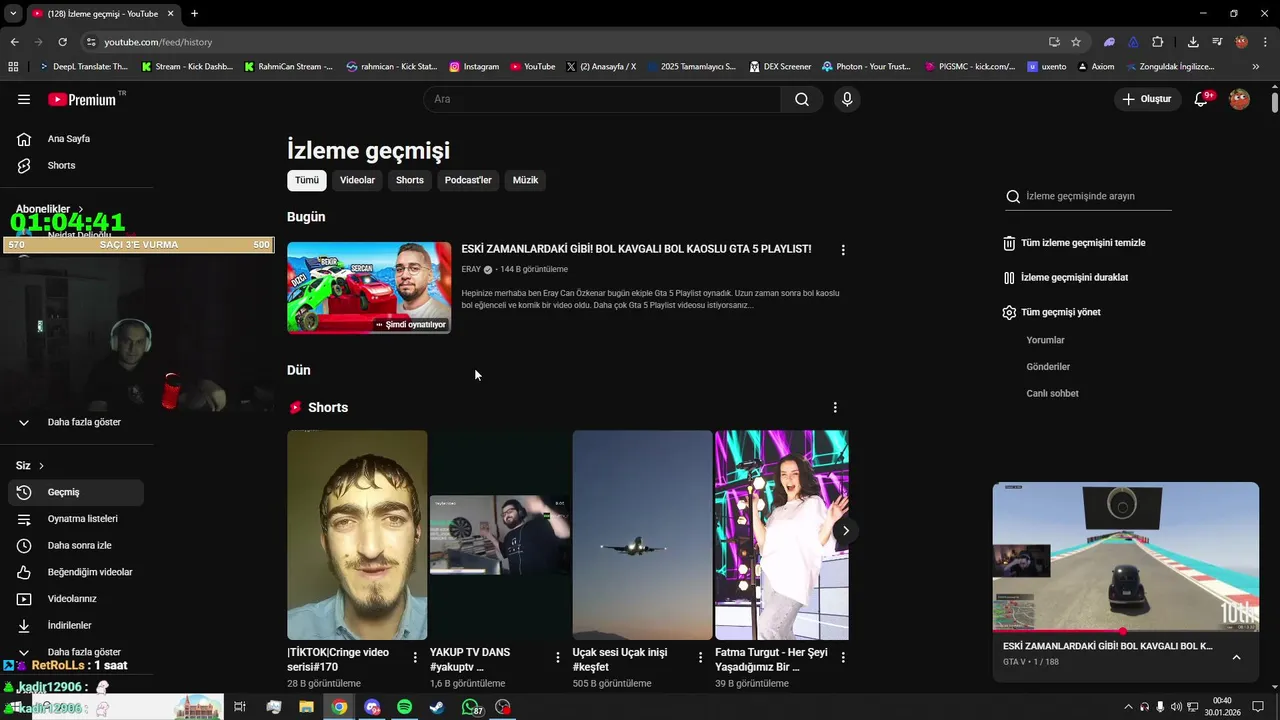Screen dimensions: 1280x720
Task: Open the account avatar menu
Action: [1239, 99]
